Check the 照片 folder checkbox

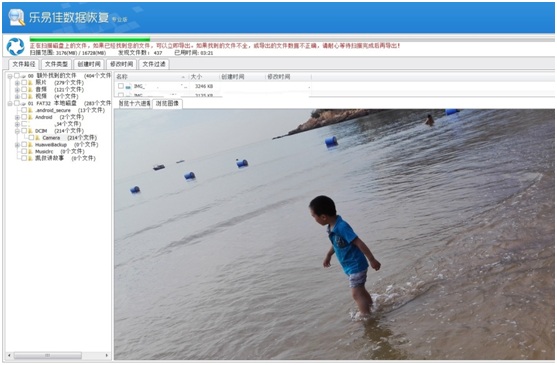tap(24, 82)
